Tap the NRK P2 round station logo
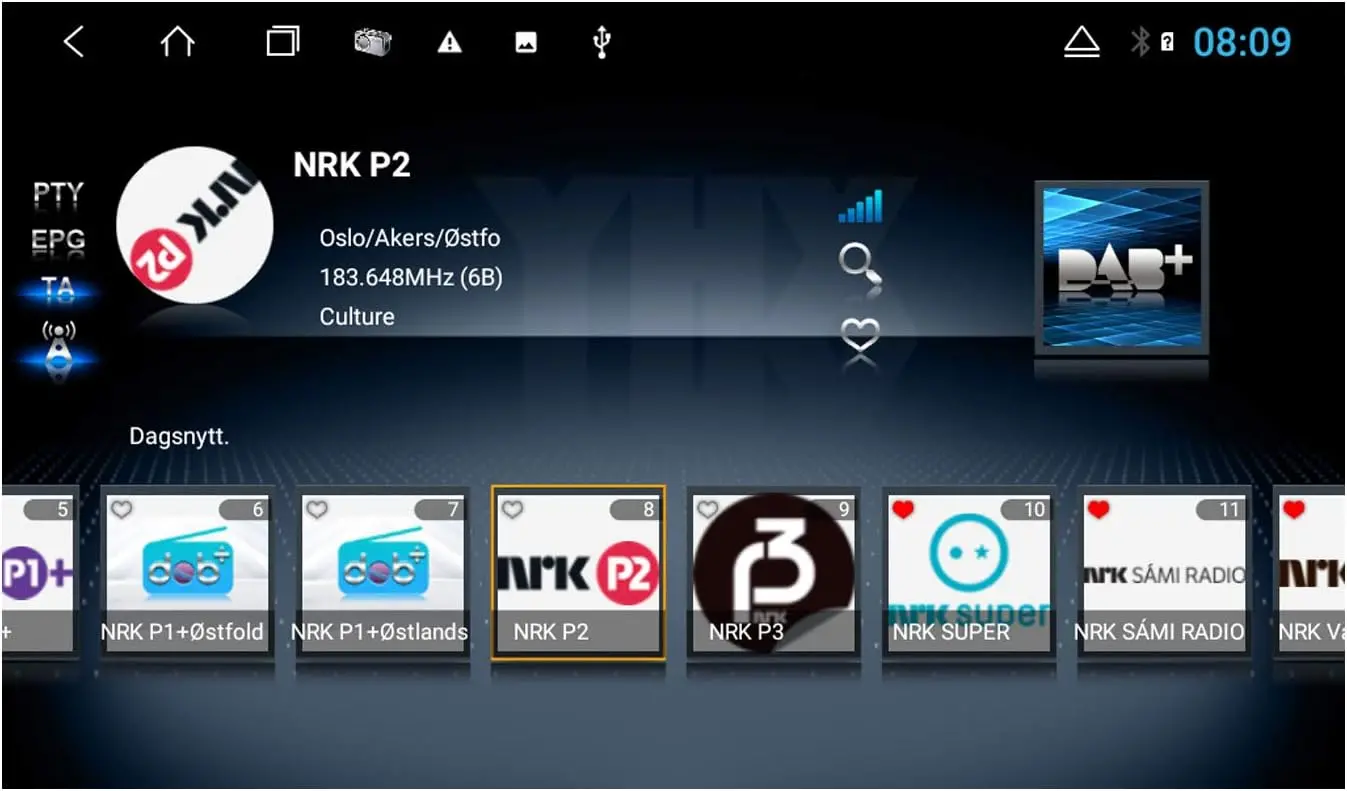 point(195,226)
